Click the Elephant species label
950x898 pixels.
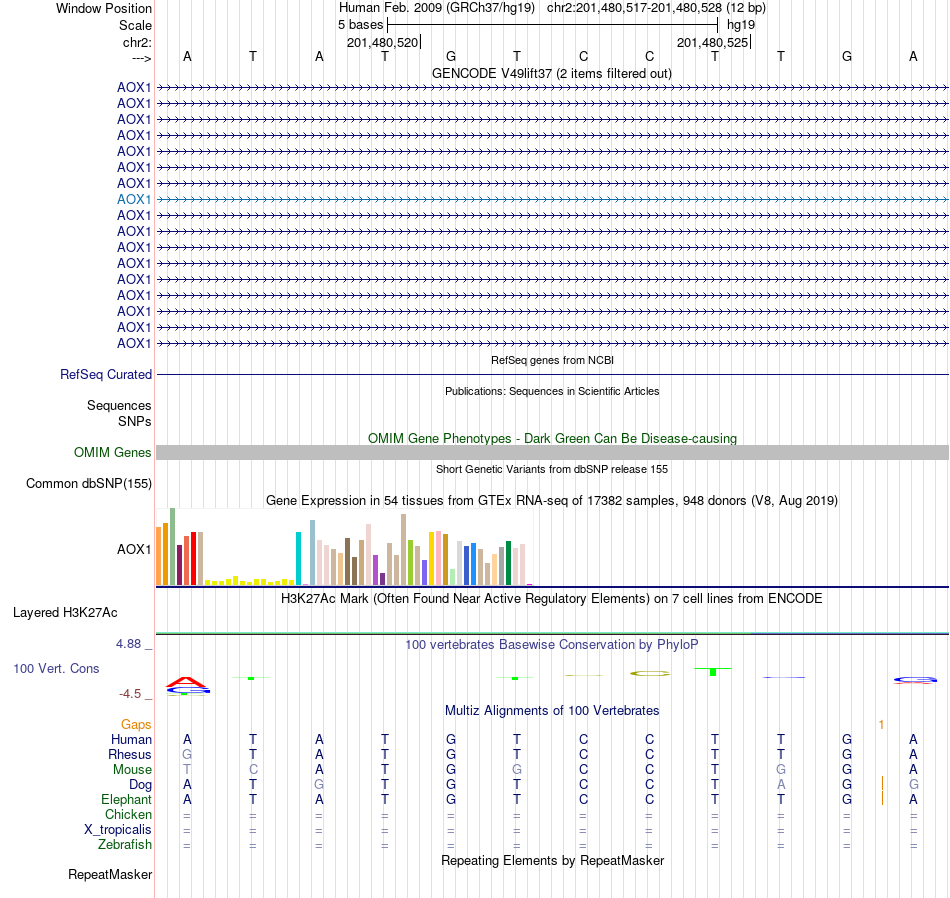tap(126, 800)
